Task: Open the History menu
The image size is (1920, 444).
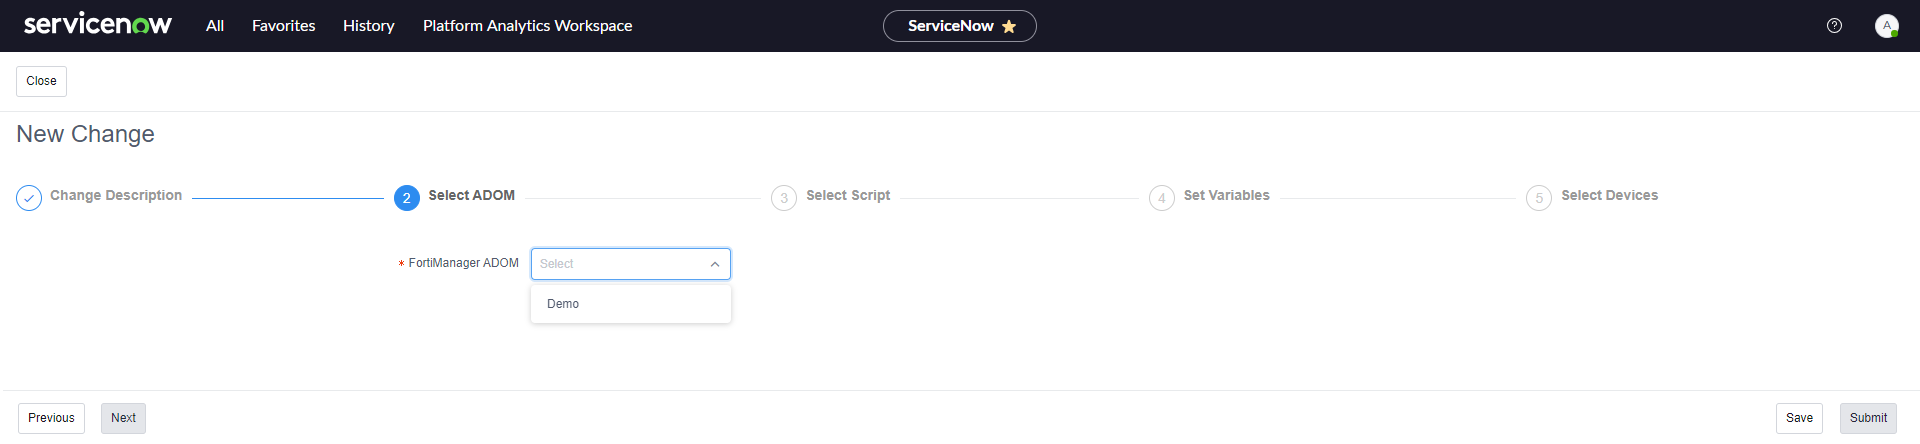Action: (368, 26)
